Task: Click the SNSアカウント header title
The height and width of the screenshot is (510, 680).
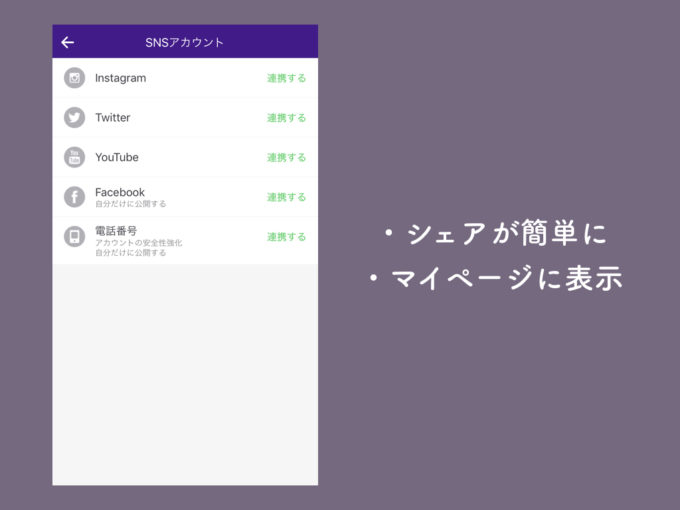Action: coord(184,42)
